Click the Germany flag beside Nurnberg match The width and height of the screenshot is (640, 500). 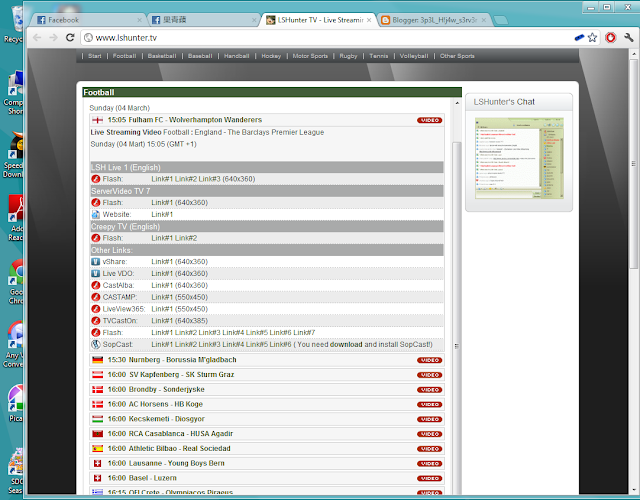(98, 360)
